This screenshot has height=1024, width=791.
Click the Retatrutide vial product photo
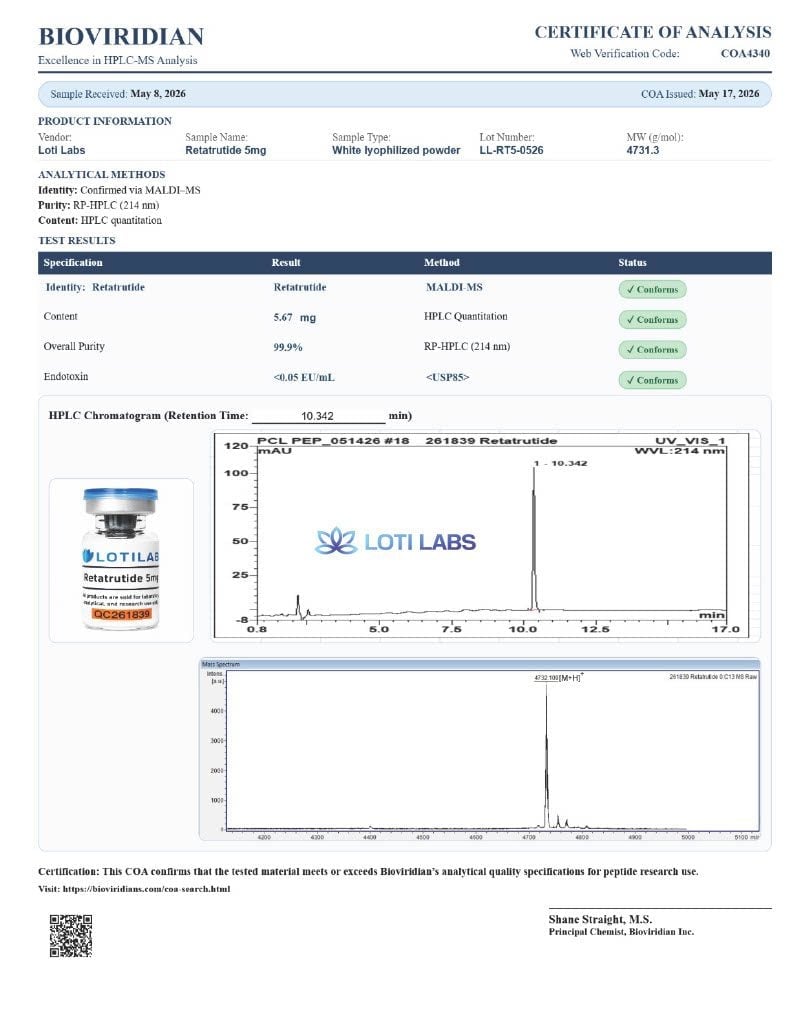coord(121,560)
